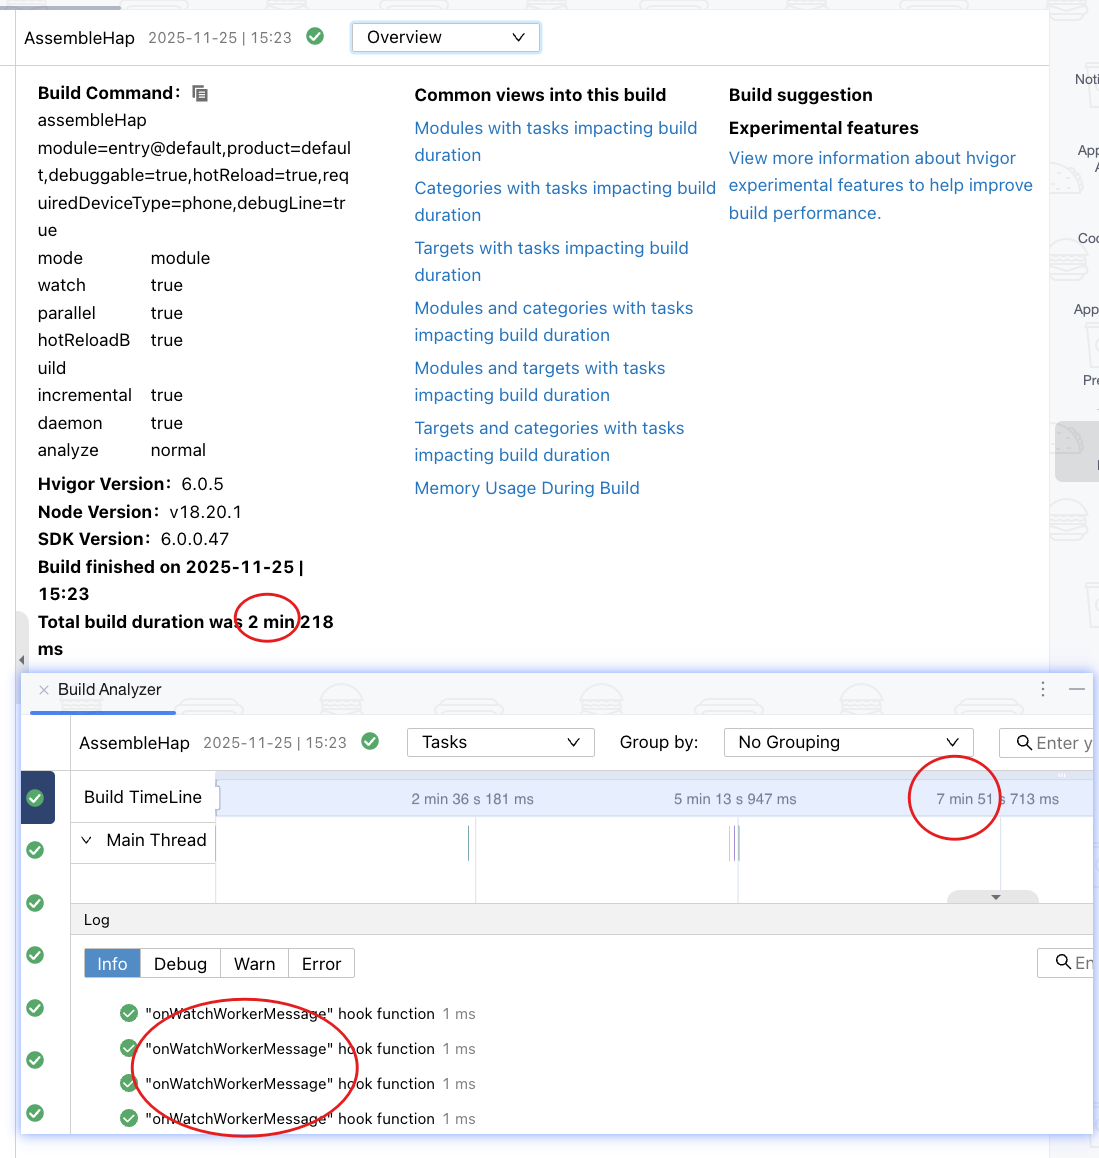1099x1158 pixels.
Task: Copy the build command with copy icon
Action: (x=200, y=93)
